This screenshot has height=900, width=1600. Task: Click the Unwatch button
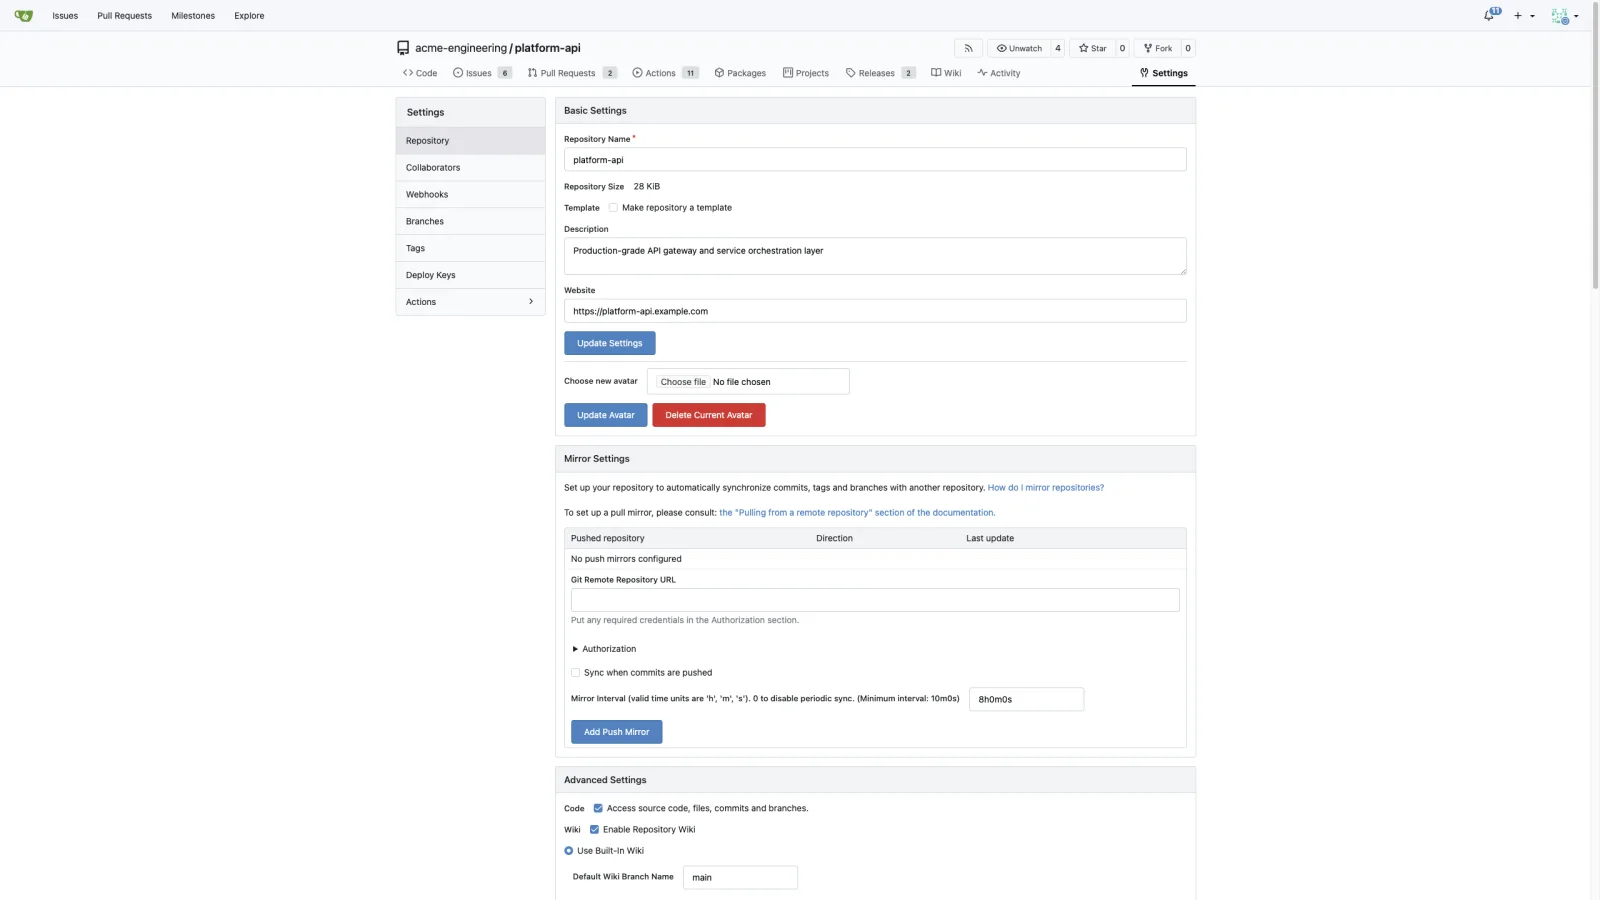1019,48
